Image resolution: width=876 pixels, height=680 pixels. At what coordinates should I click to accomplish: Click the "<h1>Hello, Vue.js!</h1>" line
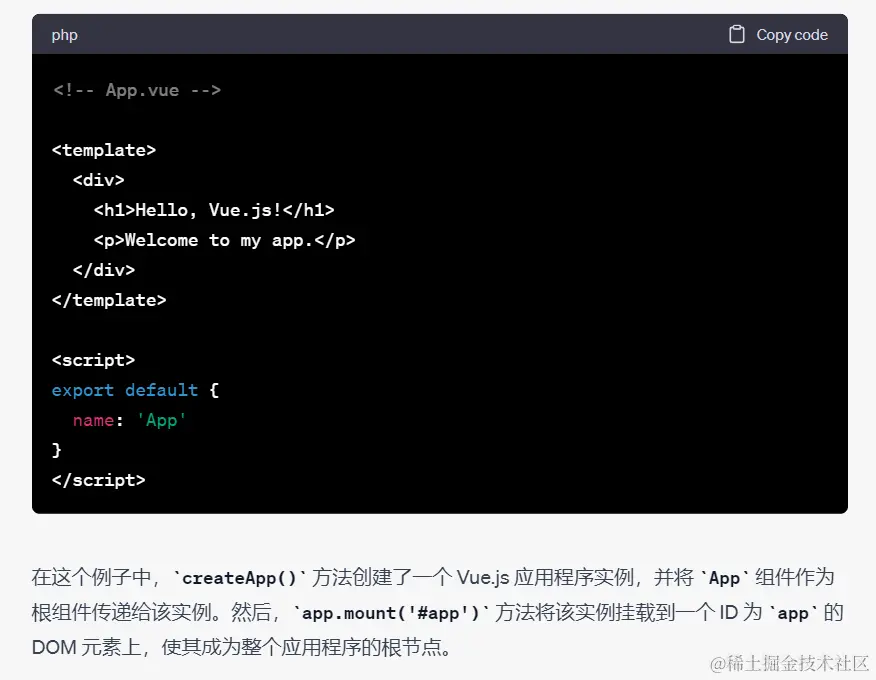(214, 210)
